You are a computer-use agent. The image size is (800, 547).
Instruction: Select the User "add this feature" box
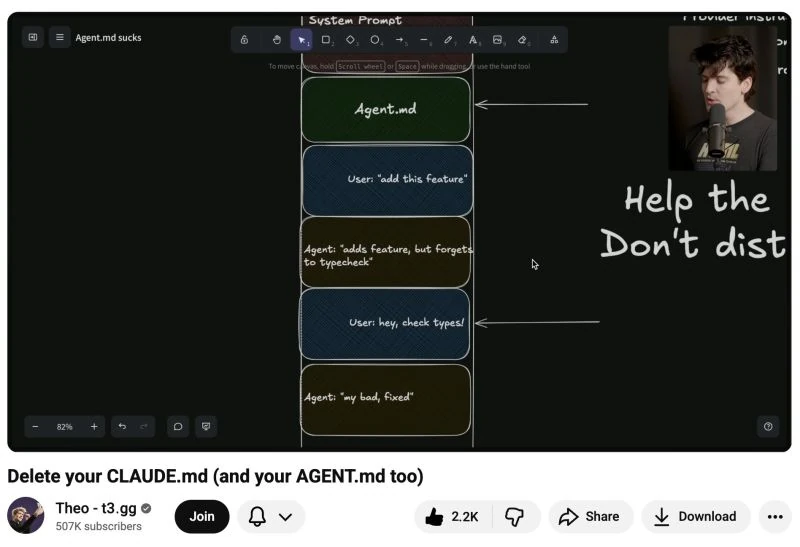387,181
